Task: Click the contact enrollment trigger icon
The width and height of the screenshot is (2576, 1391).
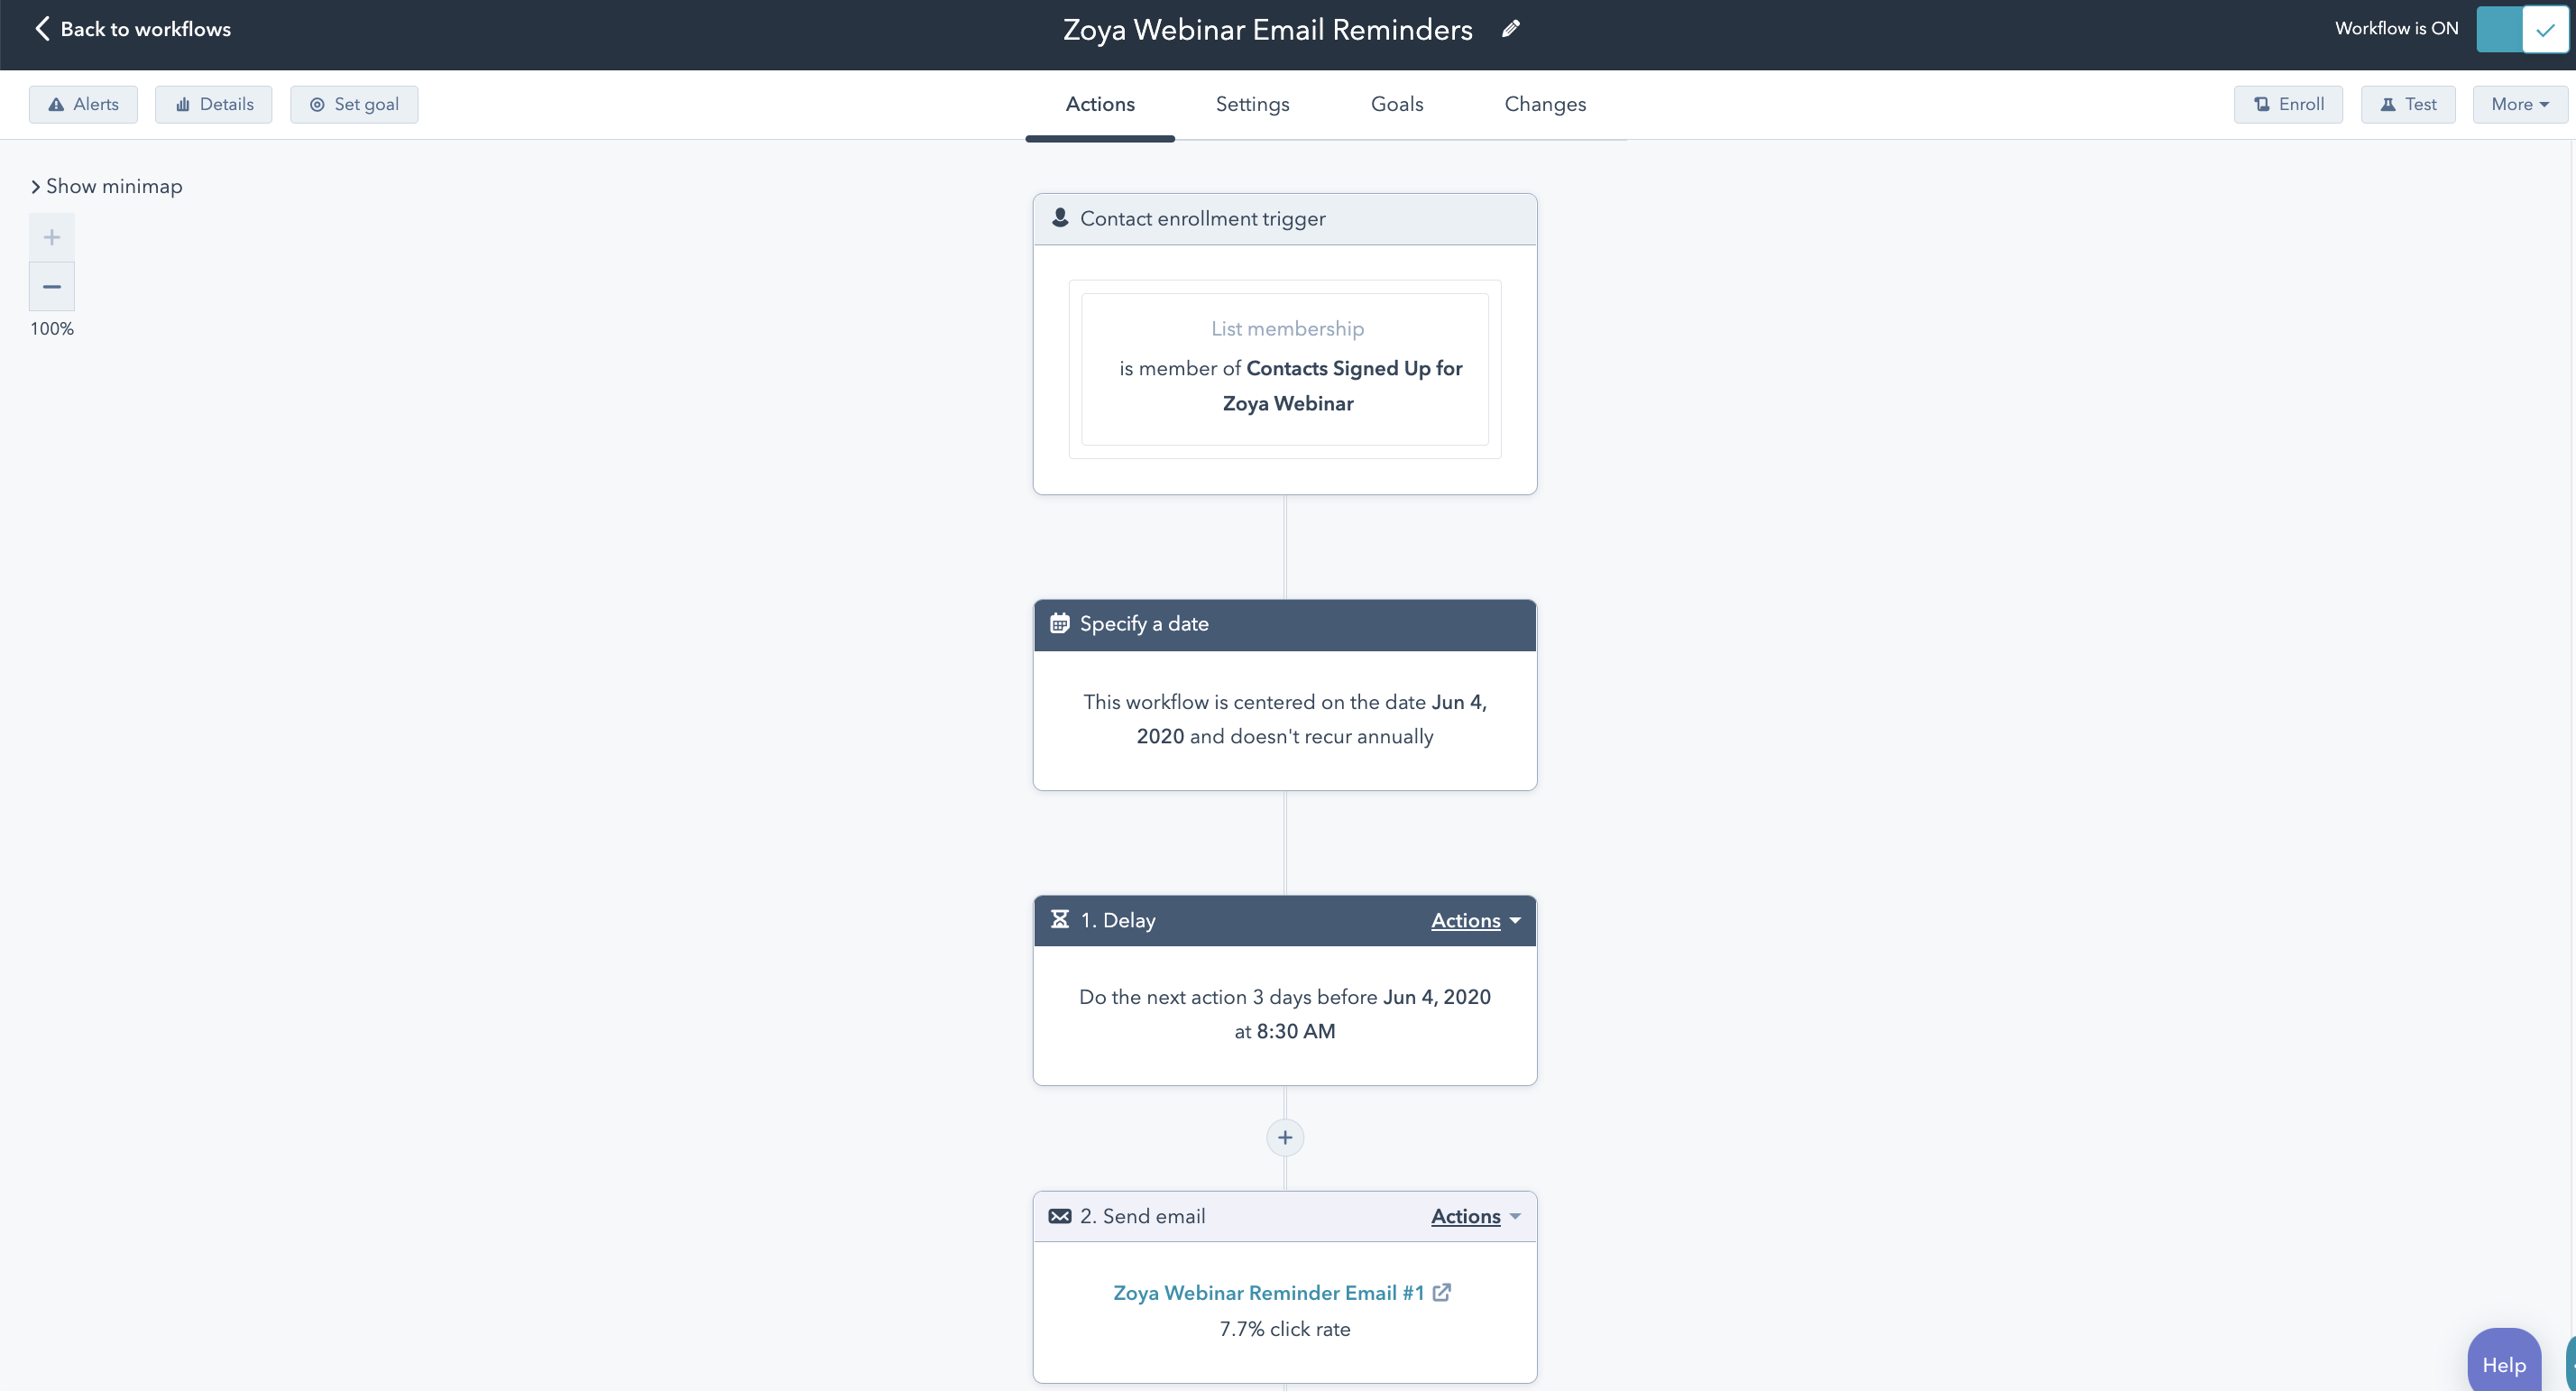Action: pyautogui.click(x=1060, y=217)
